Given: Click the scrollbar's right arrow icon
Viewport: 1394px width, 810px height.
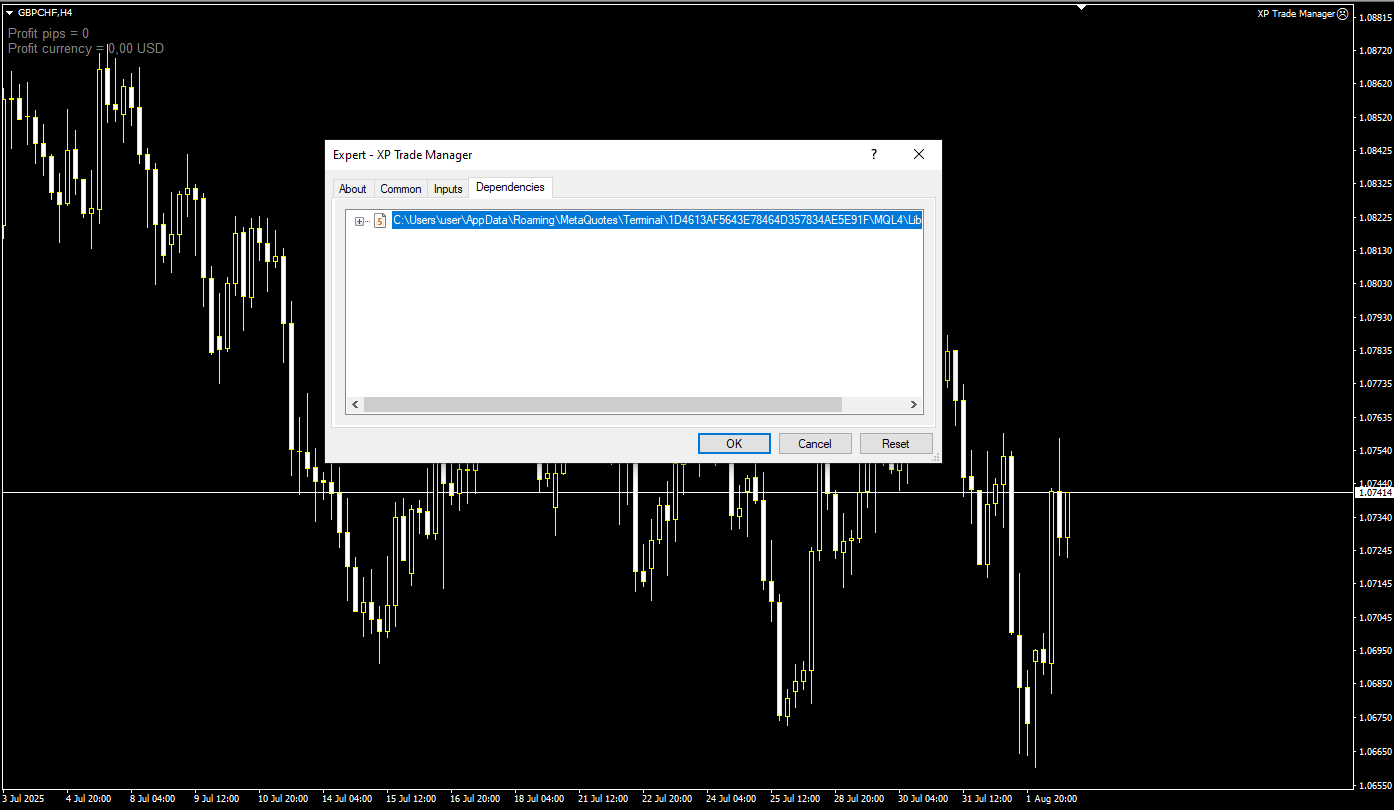Looking at the screenshot, I should [913, 404].
